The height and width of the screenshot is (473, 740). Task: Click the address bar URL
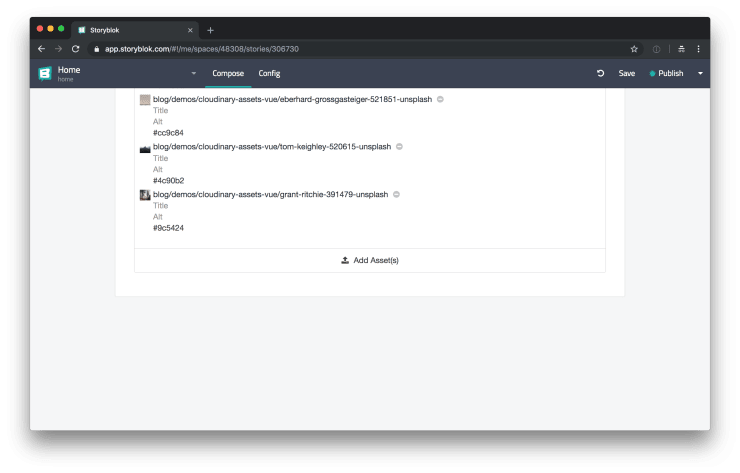202,49
